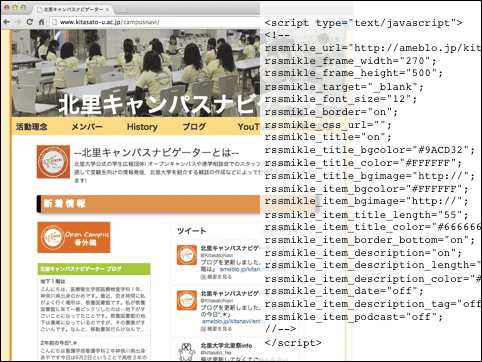Viewport: 482px width, 362px height.
Task: Click the 新着情報 section heading
Action: click(65, 204)
